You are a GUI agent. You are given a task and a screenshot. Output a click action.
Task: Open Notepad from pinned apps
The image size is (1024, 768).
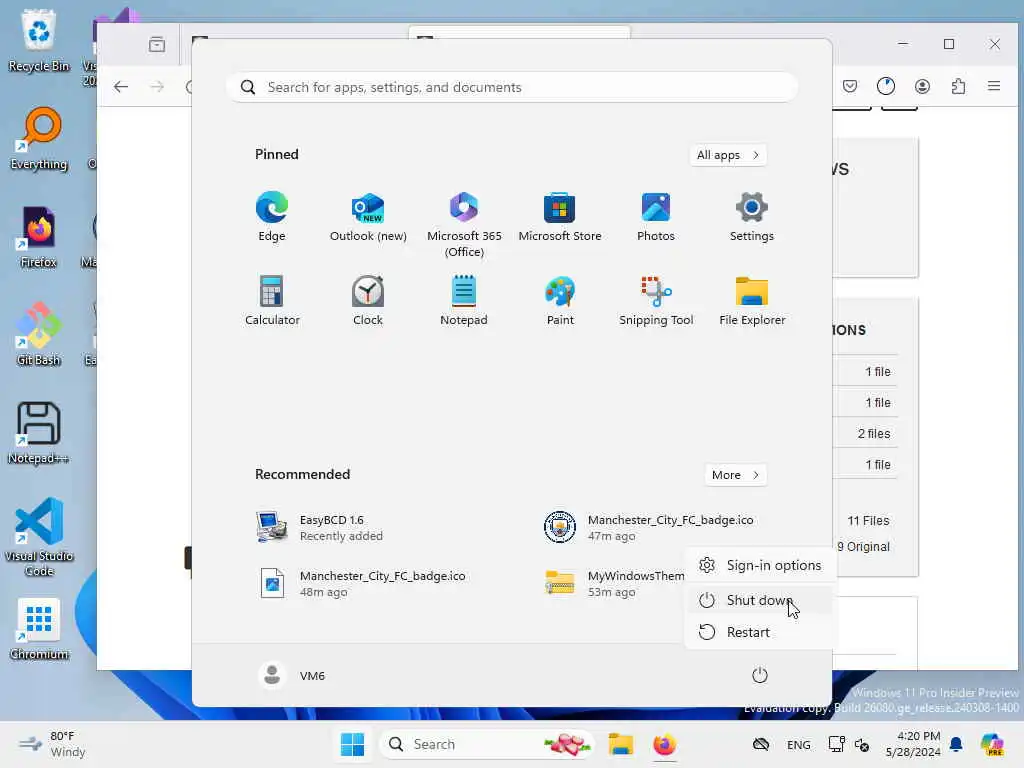click(x=464, y=300)
